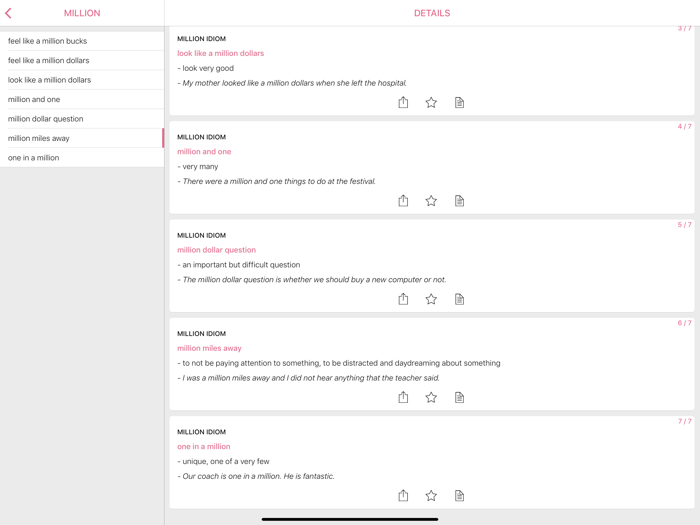The width and height of the screenshot is (700, 525).
Task: Click the DETAILS header title
Action: point(432,13)
